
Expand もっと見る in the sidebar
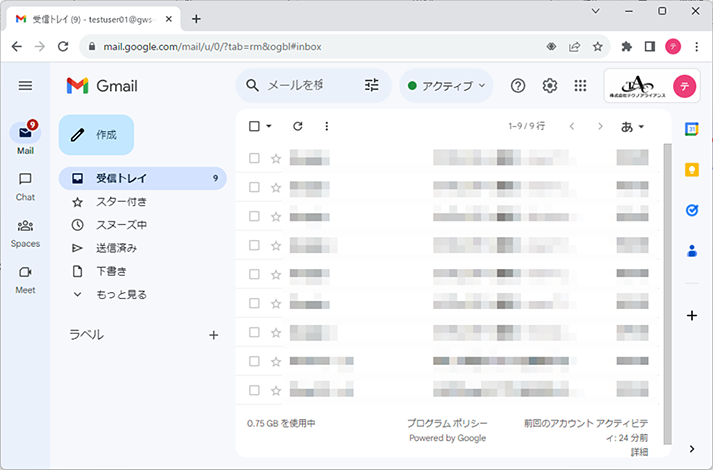coord(121,295)
